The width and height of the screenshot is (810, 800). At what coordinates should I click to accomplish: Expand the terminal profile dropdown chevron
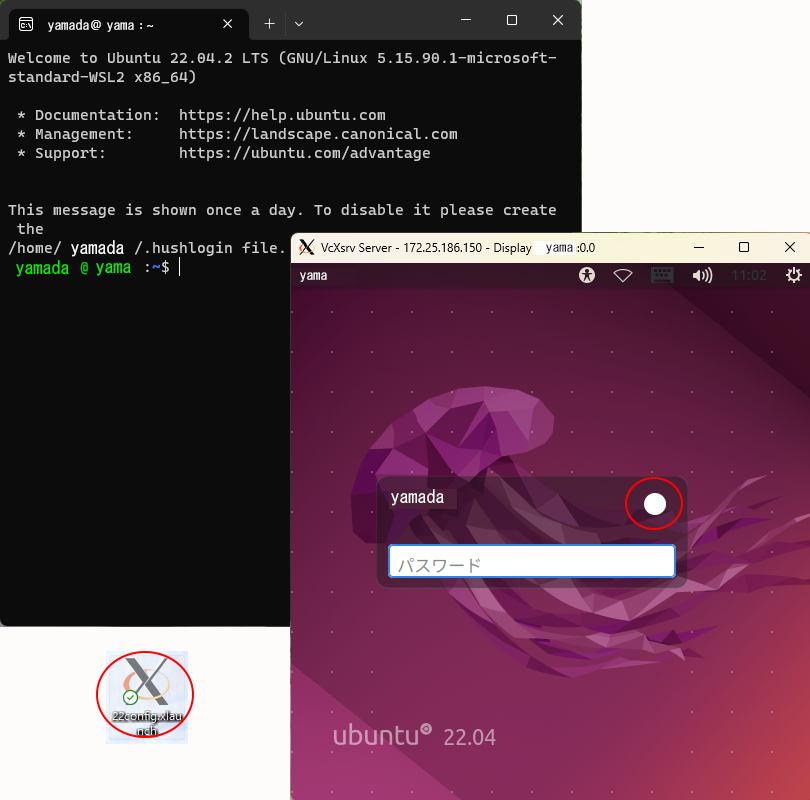(x=299, y=24)
